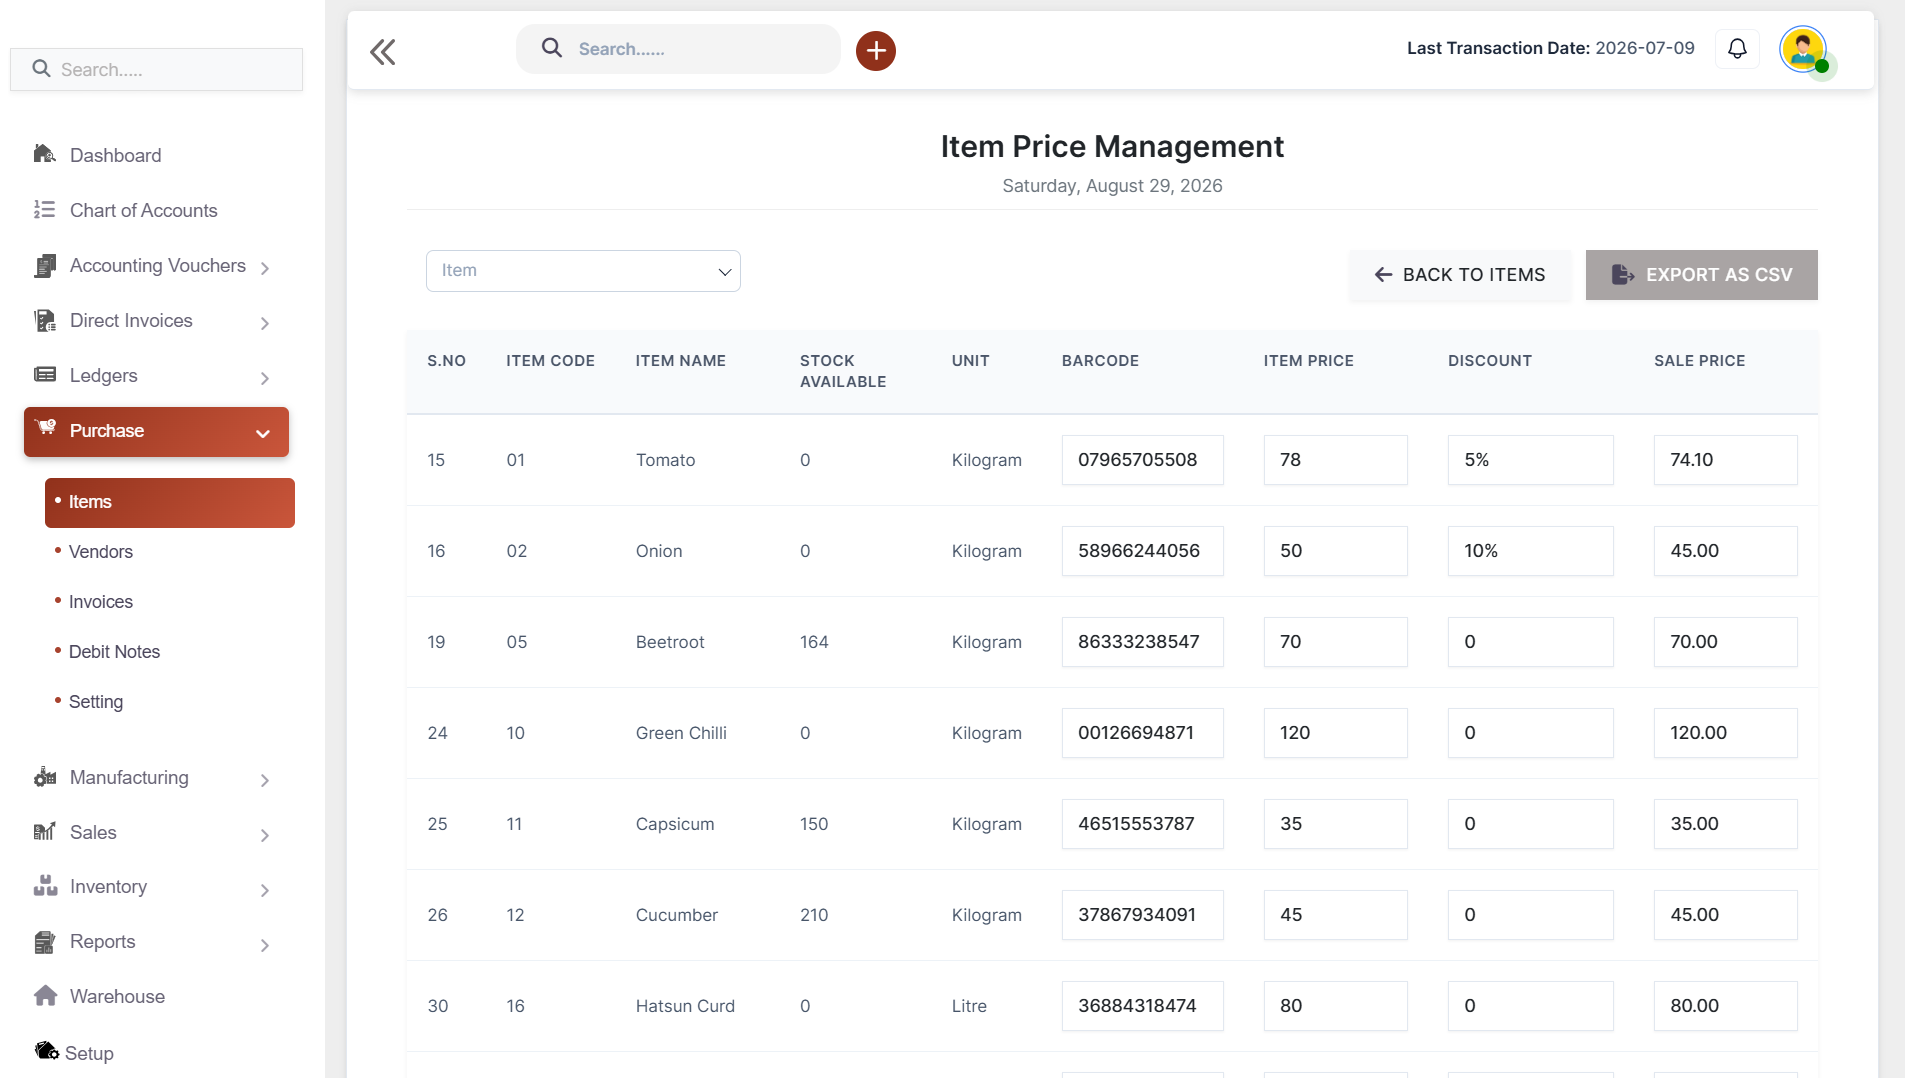Click Reports icon in sidebar
1905x1078 pixels.
tap(44, 941)
